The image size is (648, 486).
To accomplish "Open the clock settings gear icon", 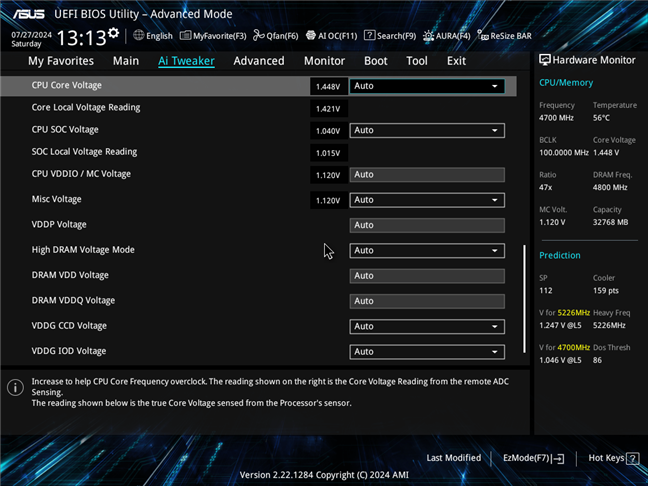I will click(x=113, y=32).
